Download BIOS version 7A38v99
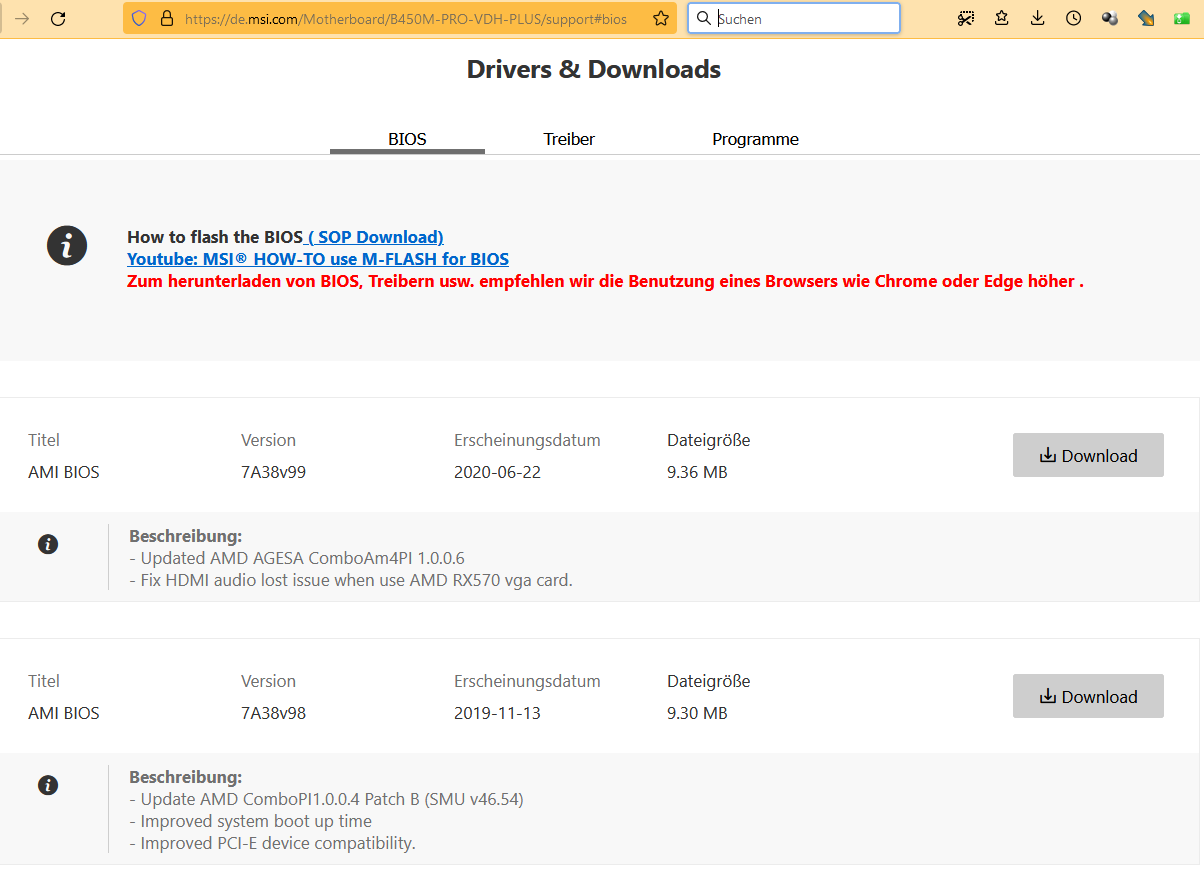Viewport: 1204px width, 885px height. tap(1088, 455)
